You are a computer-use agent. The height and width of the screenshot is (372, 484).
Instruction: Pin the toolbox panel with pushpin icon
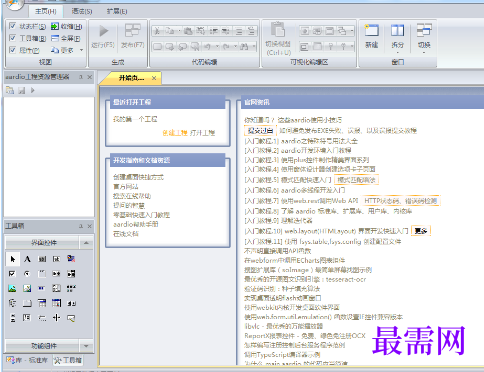[x=81, y=226]
